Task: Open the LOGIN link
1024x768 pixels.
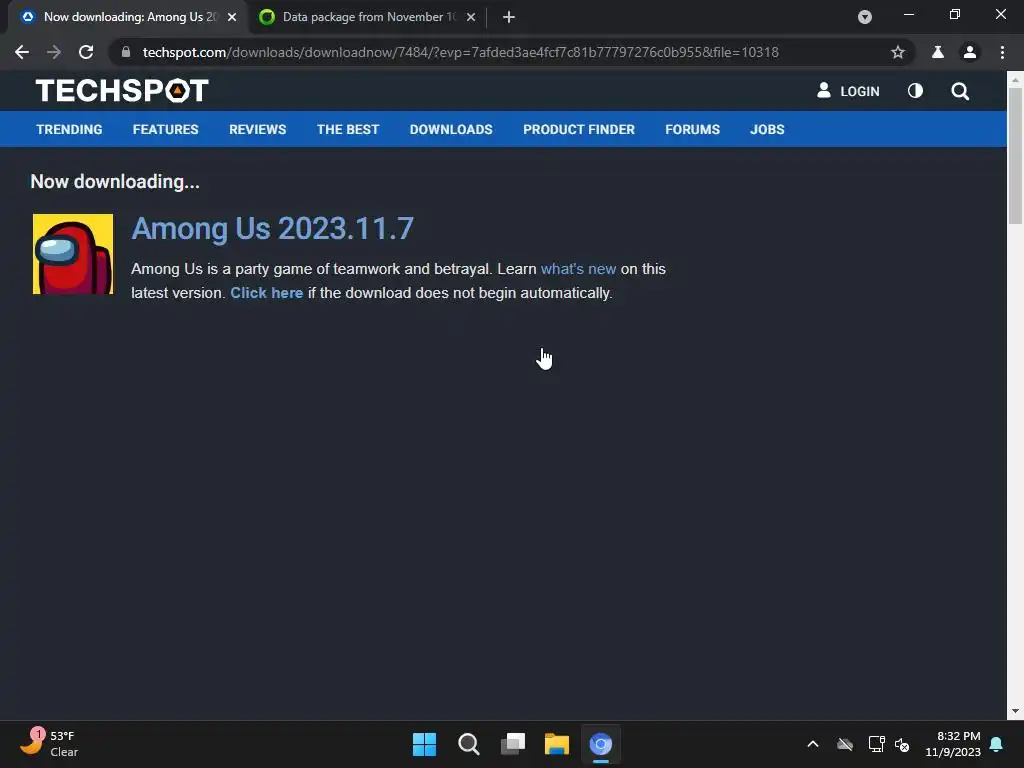Action: coord(859,91)
